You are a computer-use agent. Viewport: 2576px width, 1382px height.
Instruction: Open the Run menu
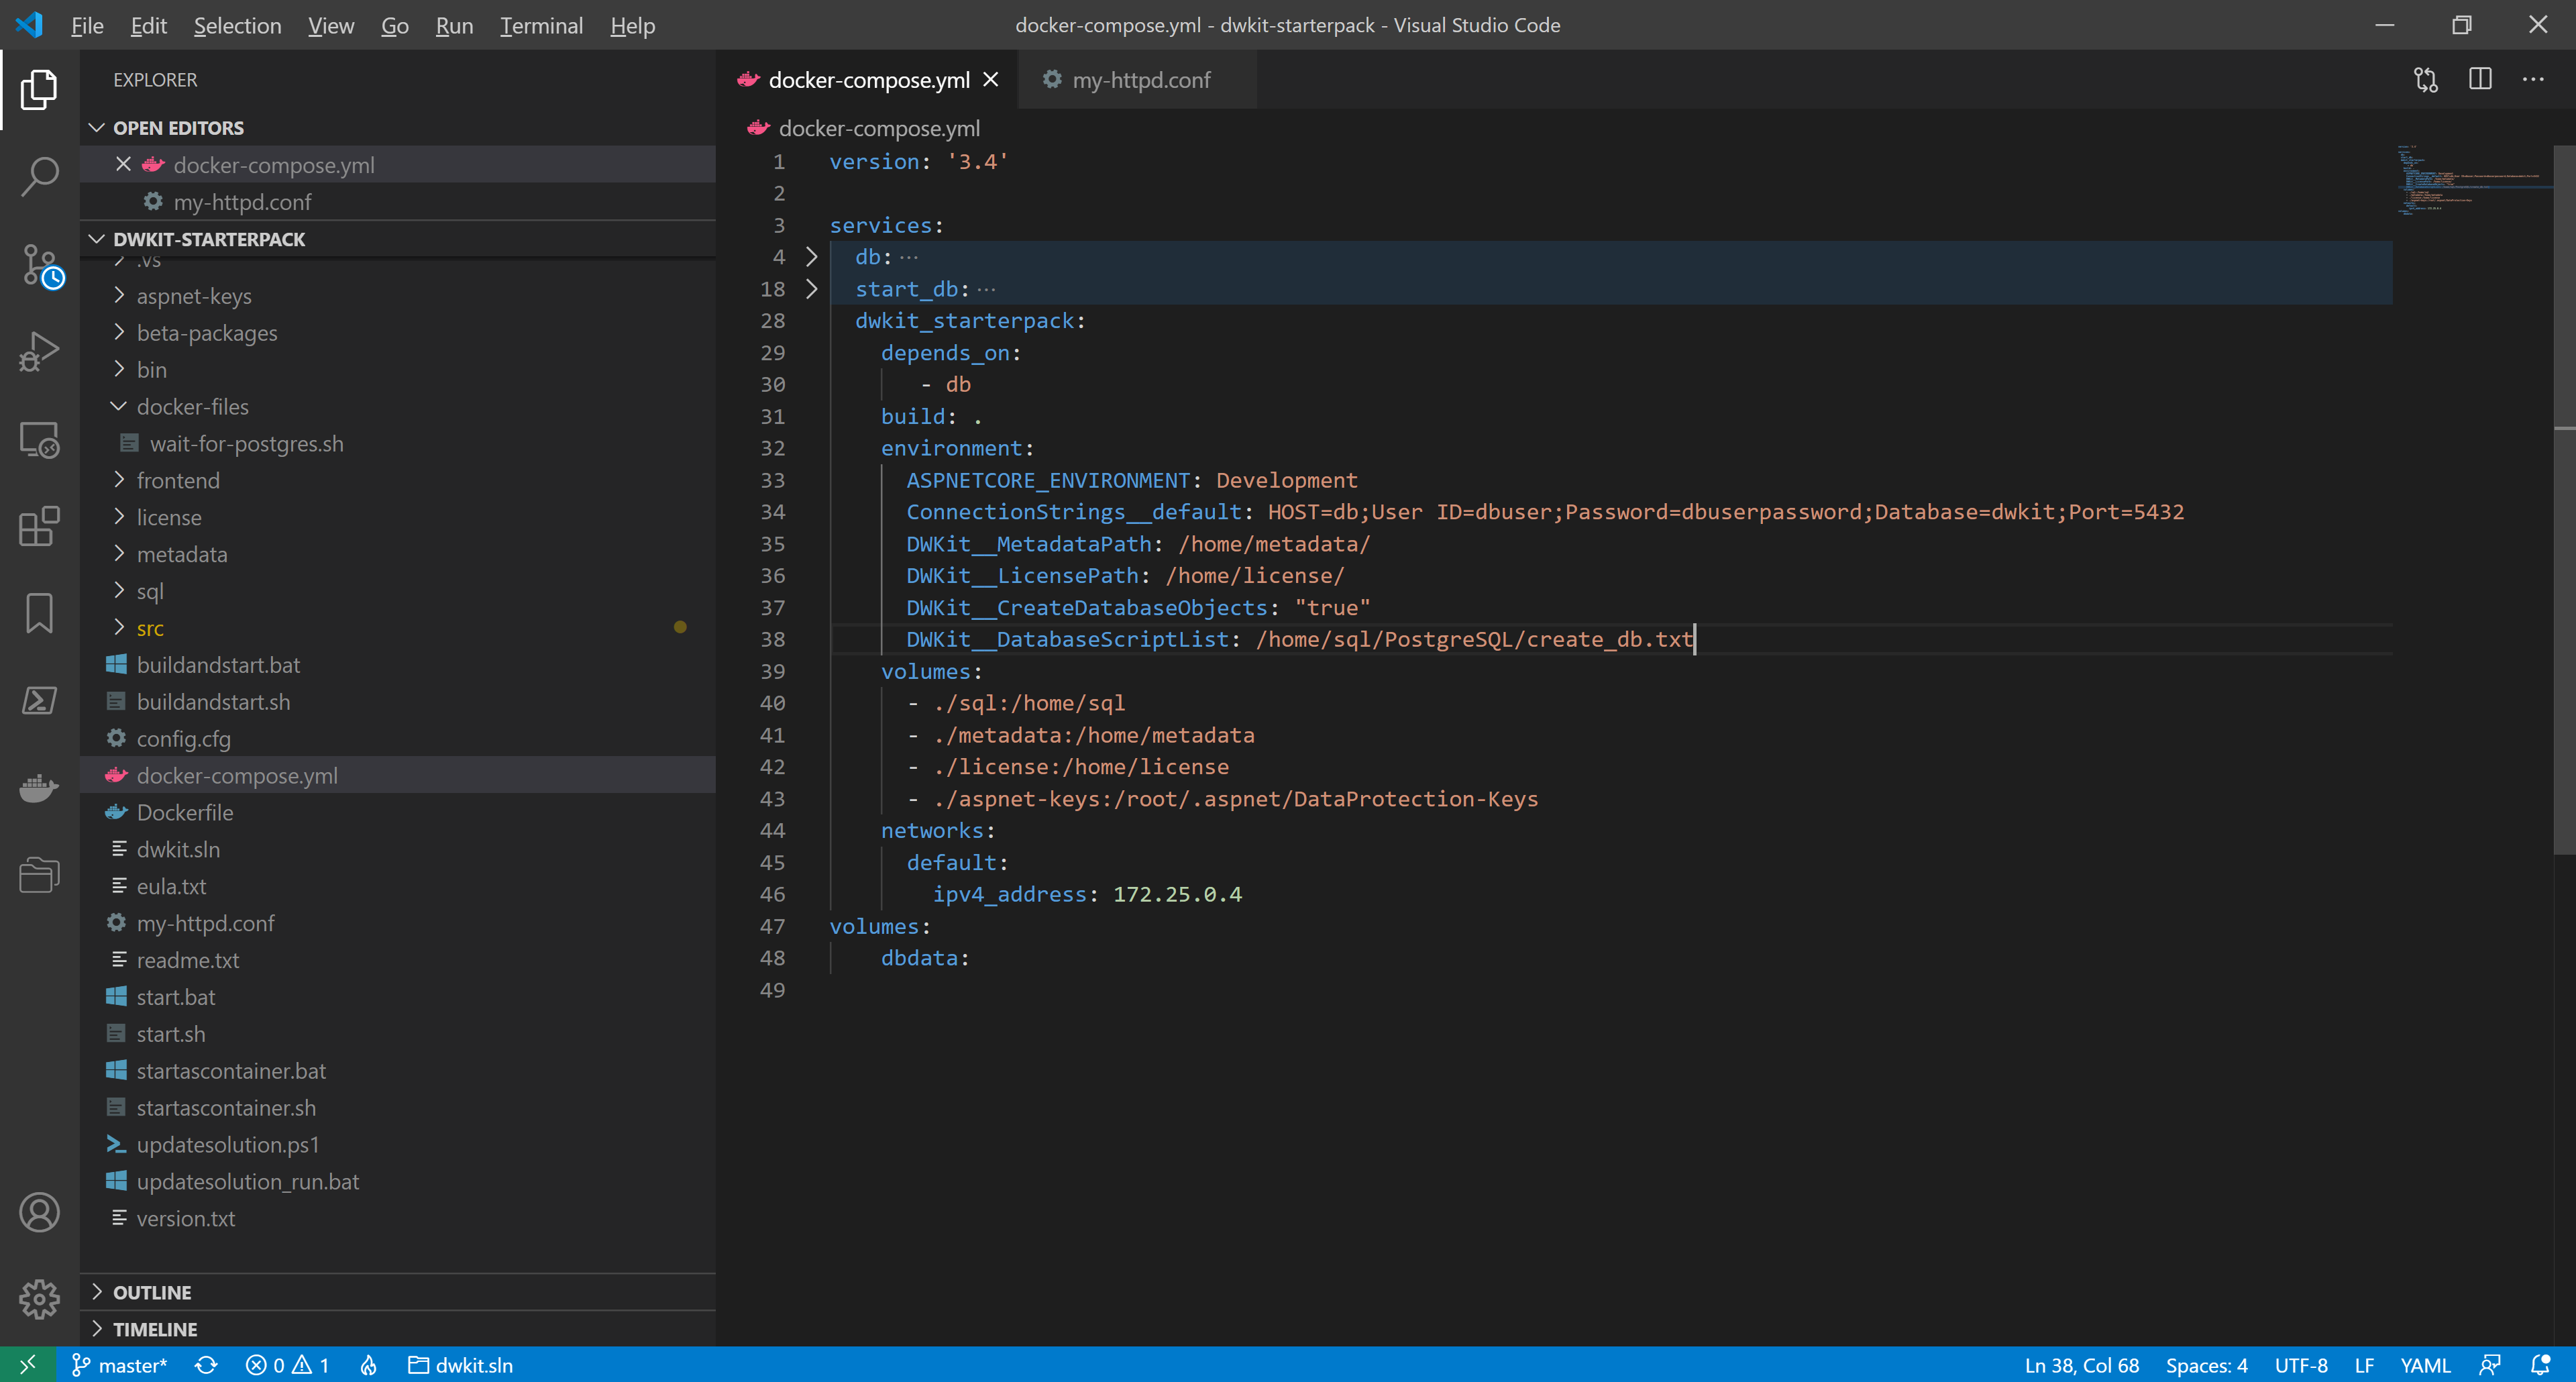[x=454, y=25]
